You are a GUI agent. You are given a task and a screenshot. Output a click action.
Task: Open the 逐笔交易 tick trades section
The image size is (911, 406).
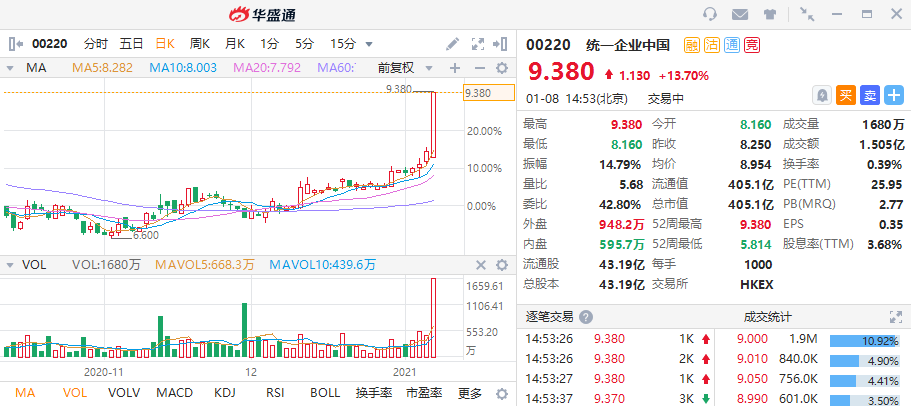550,317
